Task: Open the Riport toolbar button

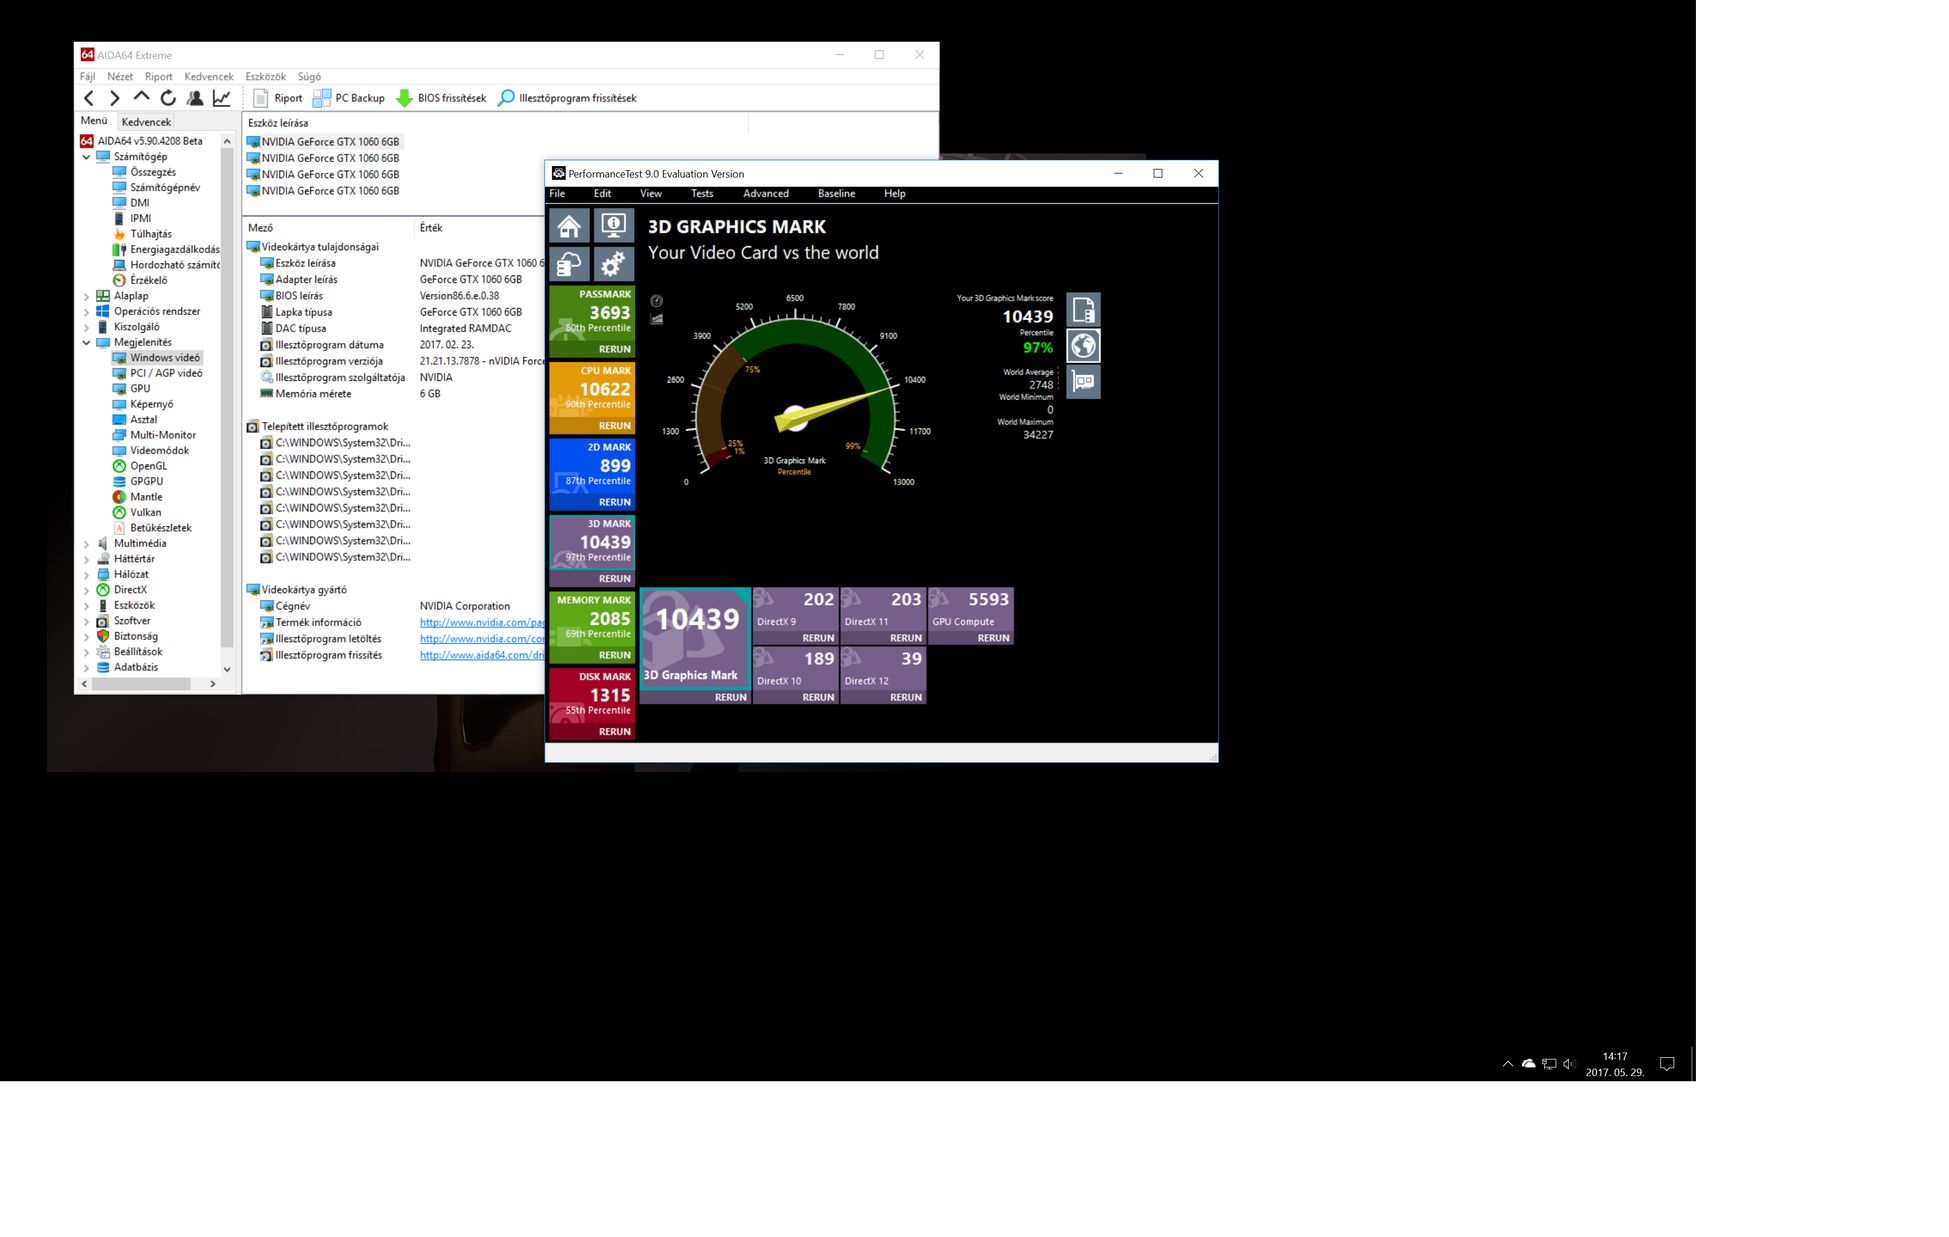Action: pos(277,98)
